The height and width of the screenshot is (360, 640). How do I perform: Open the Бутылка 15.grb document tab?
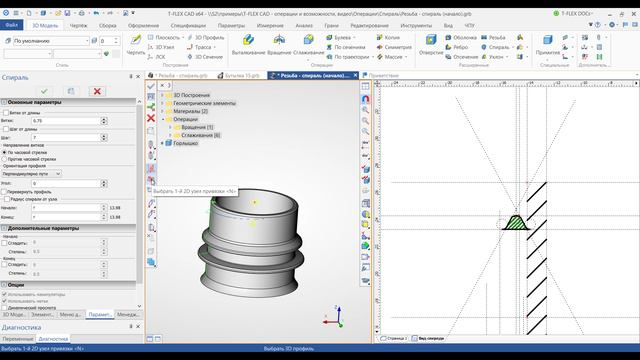pos(240,76)
